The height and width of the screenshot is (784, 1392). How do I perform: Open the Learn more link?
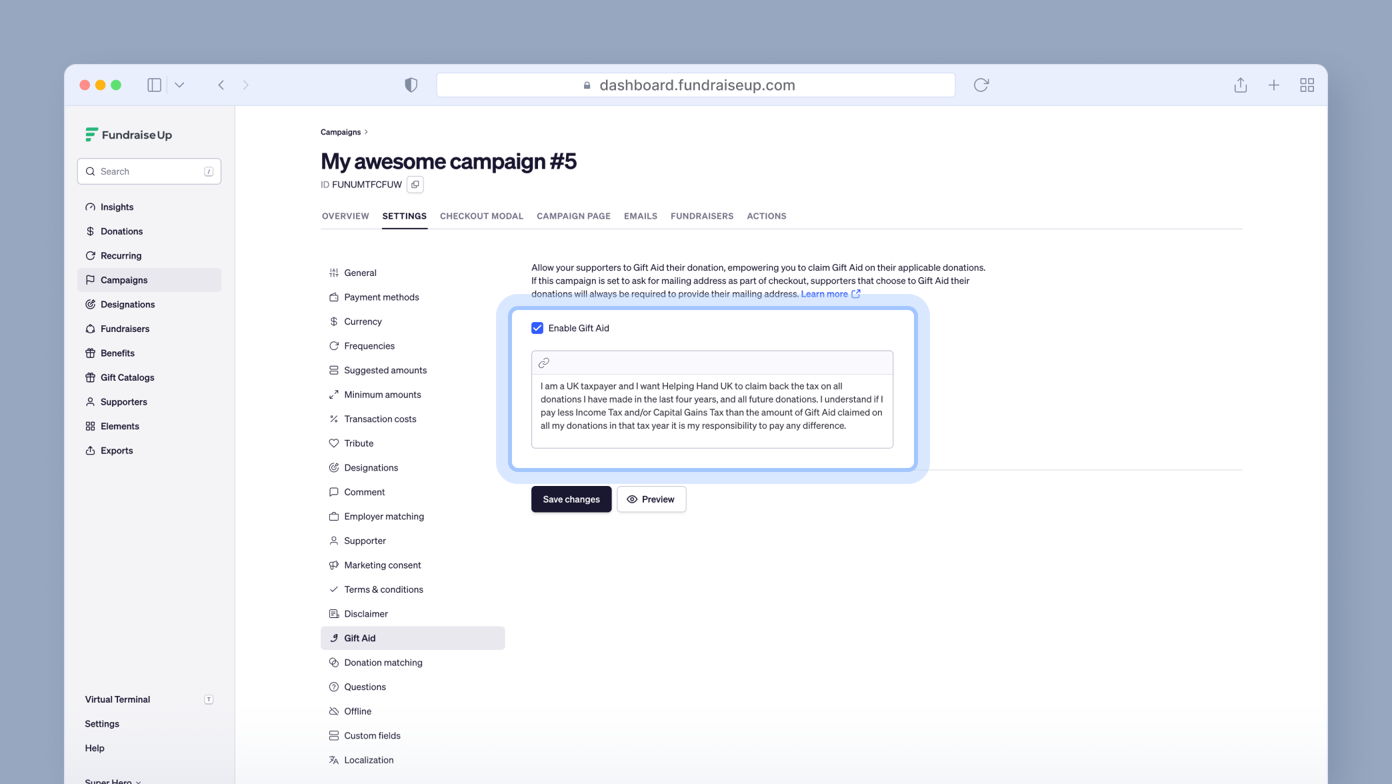(x=825, y=293)
